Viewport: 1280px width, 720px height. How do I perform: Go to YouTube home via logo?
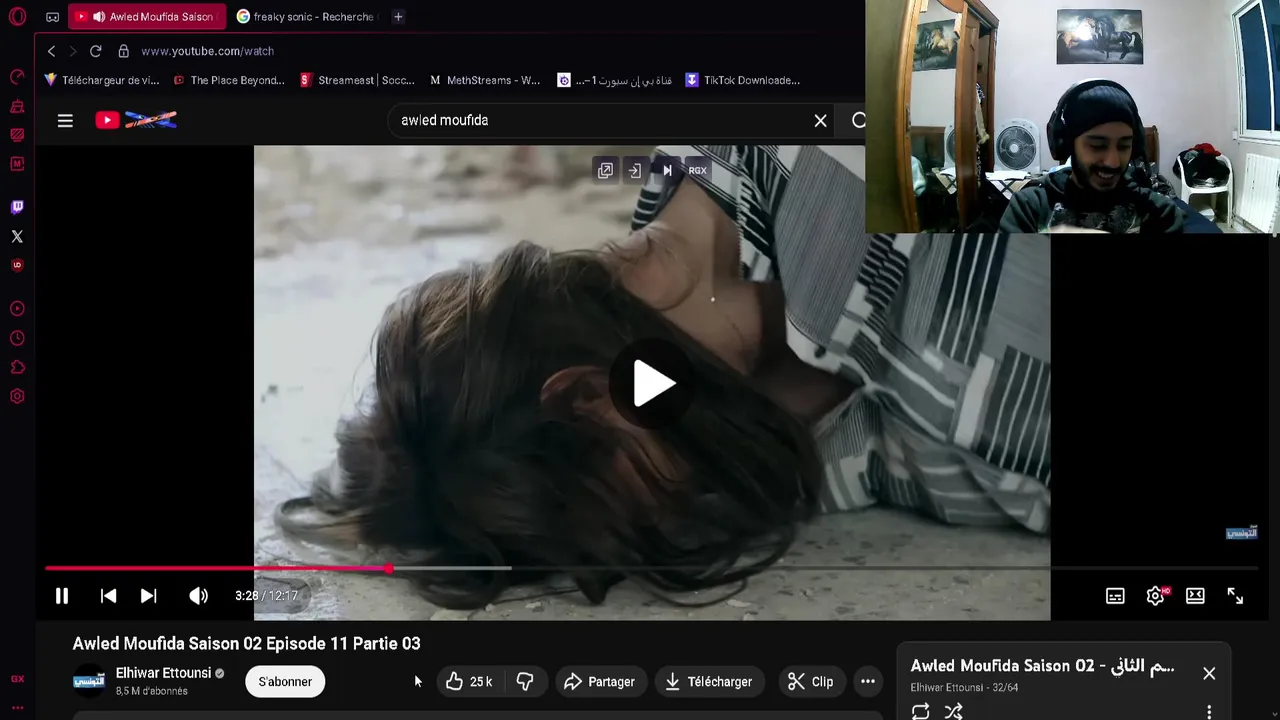pos(136,120)
